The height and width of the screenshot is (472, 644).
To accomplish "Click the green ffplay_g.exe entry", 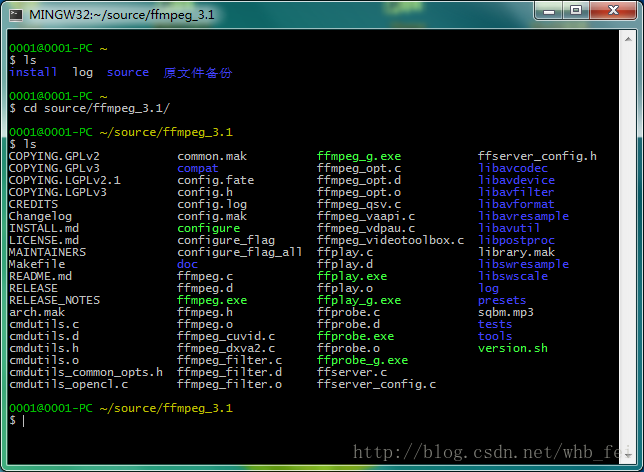I will 359,300.
